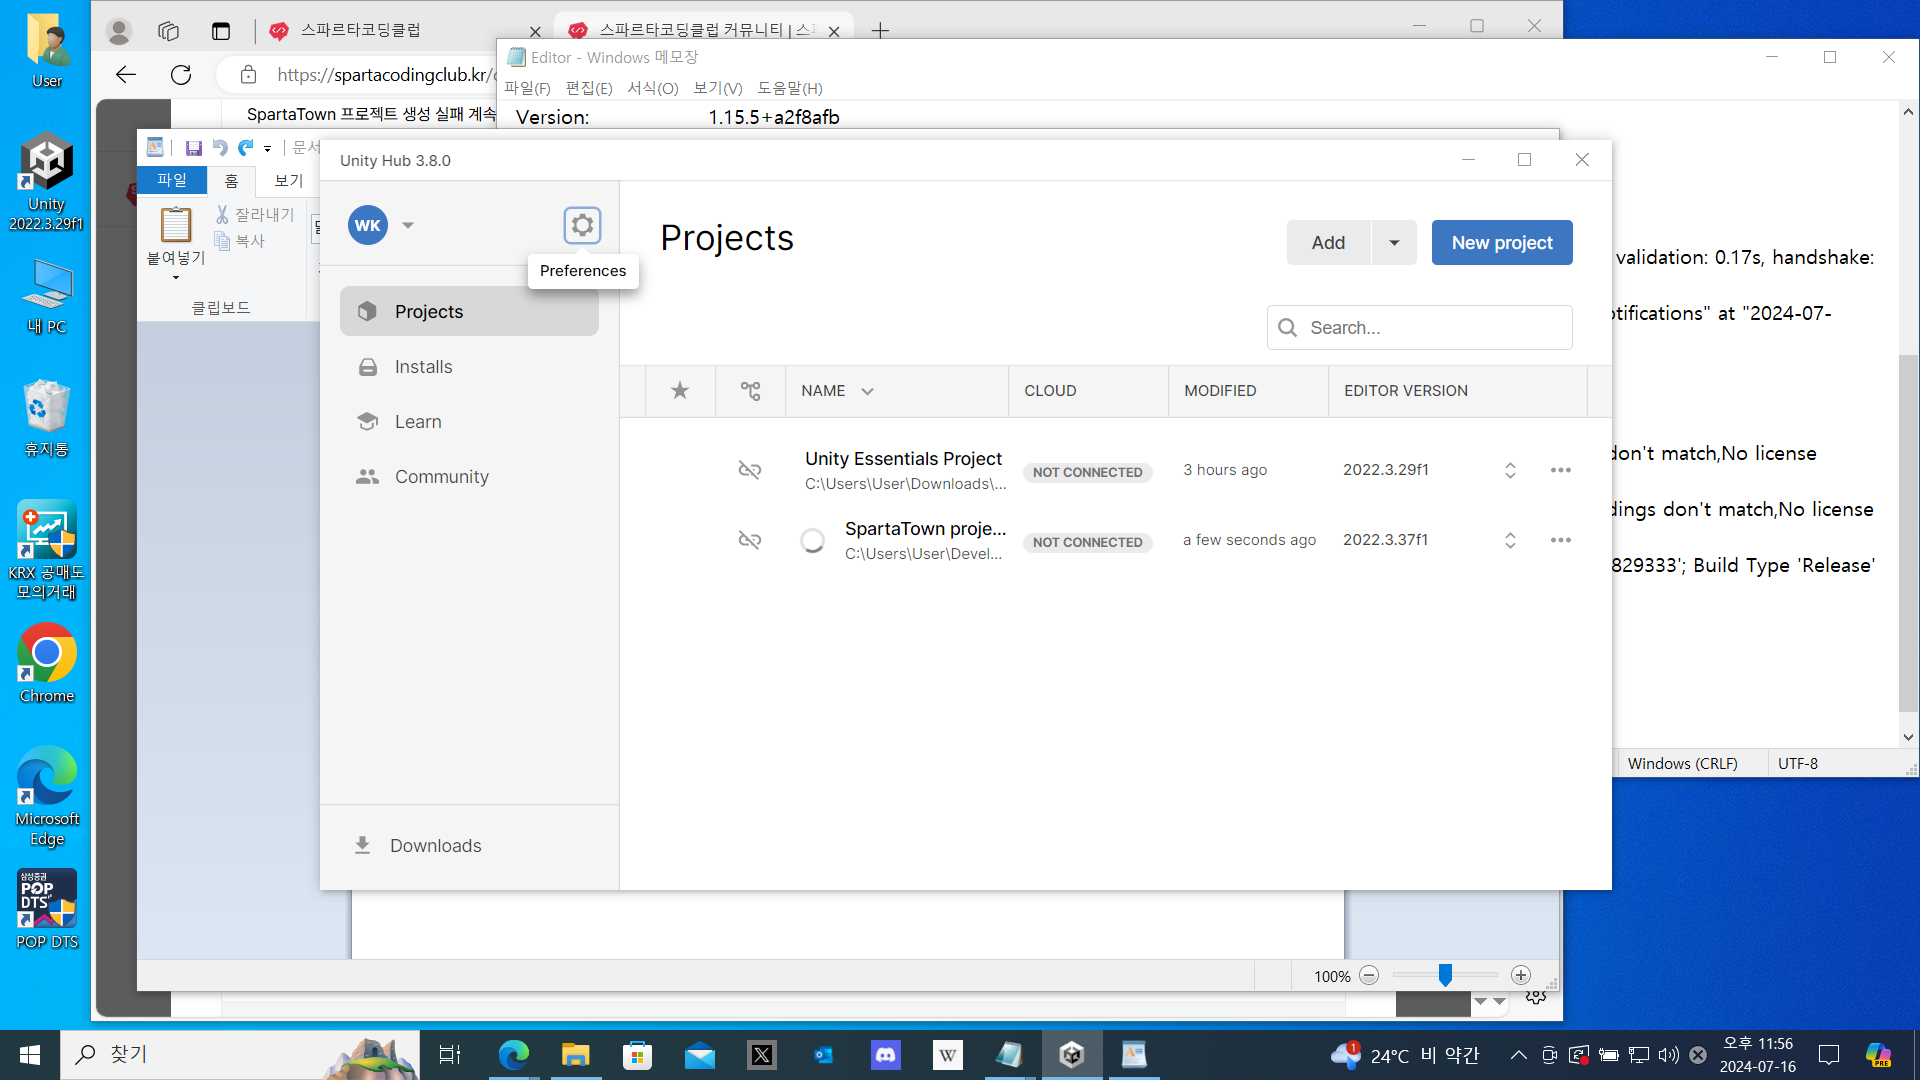The width and height of the screenshot is (1920, 1080).
Task: Click WordPad paste (붙여넣기) icon
Action: coord(176,224)
